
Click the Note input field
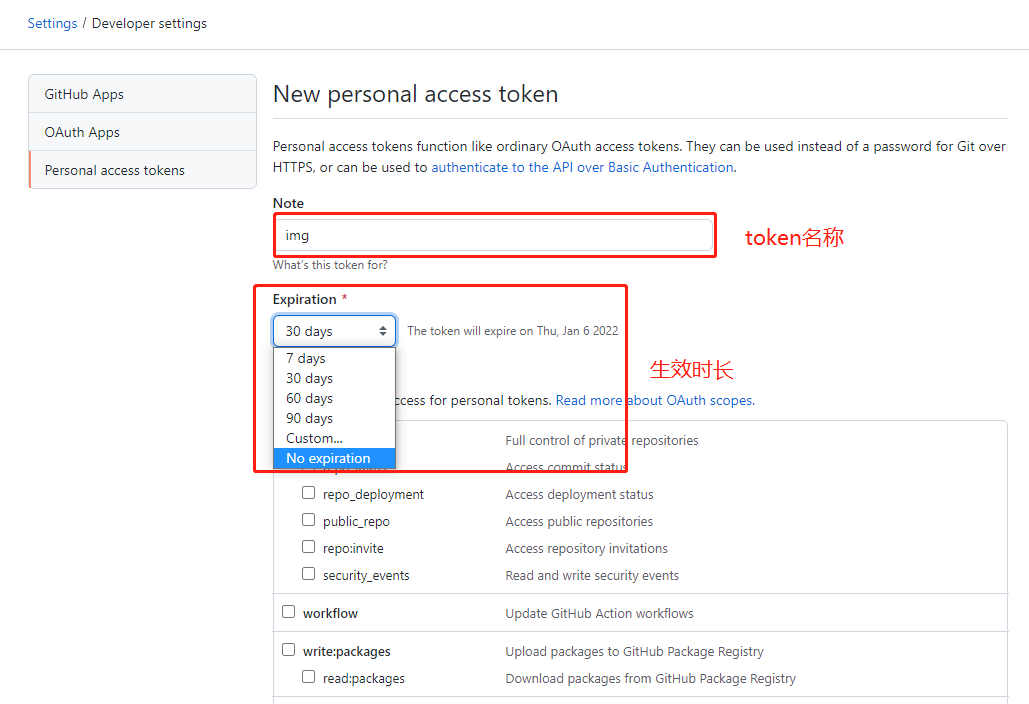(494, 235)
